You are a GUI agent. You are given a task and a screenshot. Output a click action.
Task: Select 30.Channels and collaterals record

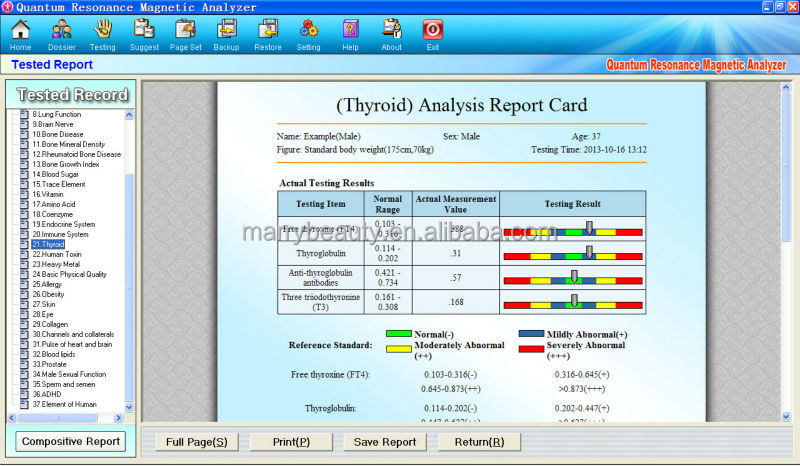[73, 334]
